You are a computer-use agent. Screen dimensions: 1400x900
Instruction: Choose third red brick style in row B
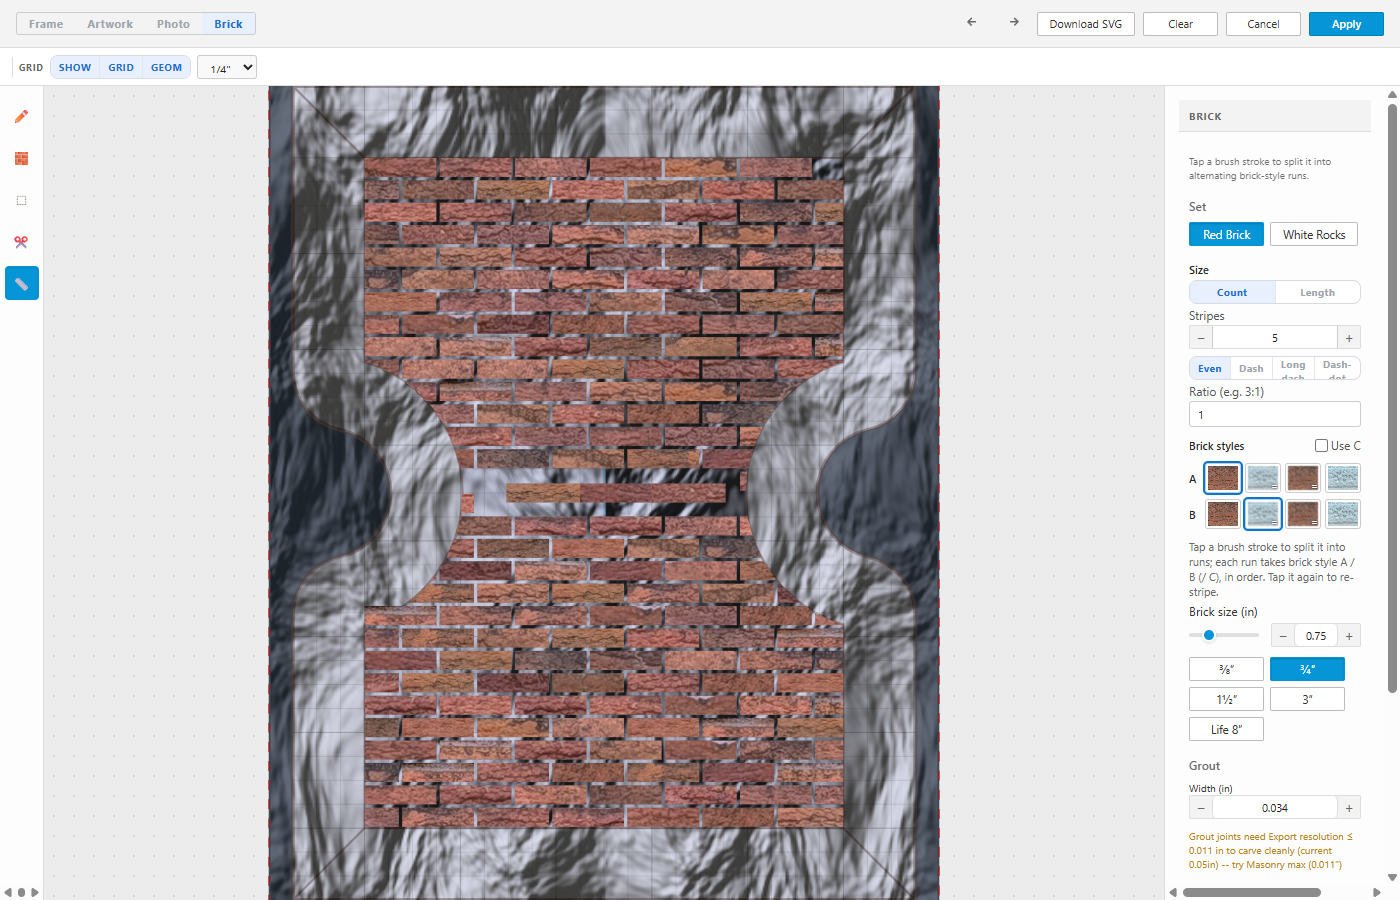click(1303, 514)
